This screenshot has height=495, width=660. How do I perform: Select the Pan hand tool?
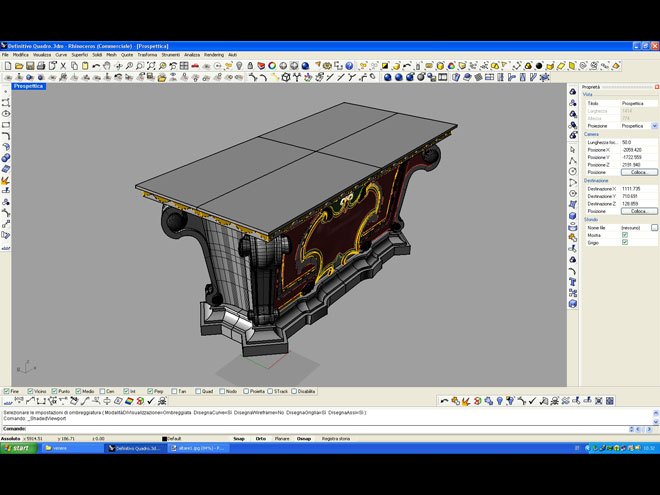coord(107,66)
